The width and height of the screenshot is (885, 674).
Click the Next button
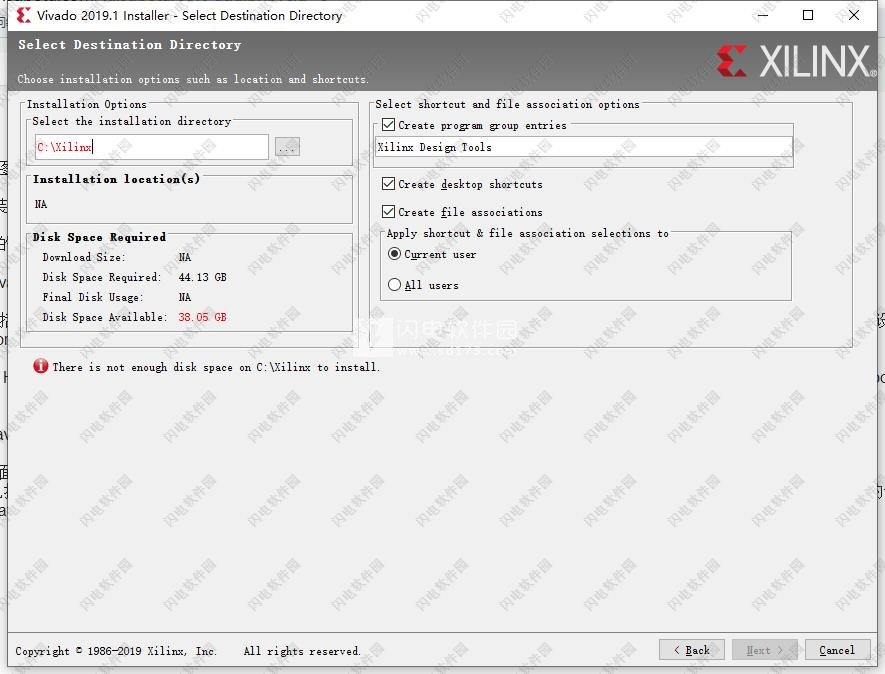(x=765, y=650)
